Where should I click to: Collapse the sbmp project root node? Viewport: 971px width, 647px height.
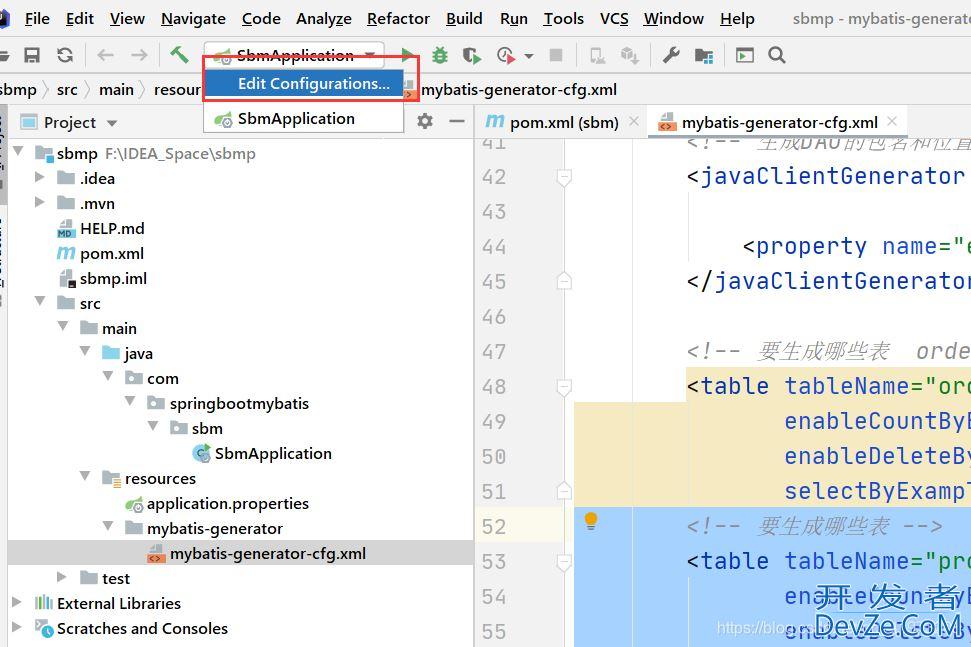pos(18,150)
